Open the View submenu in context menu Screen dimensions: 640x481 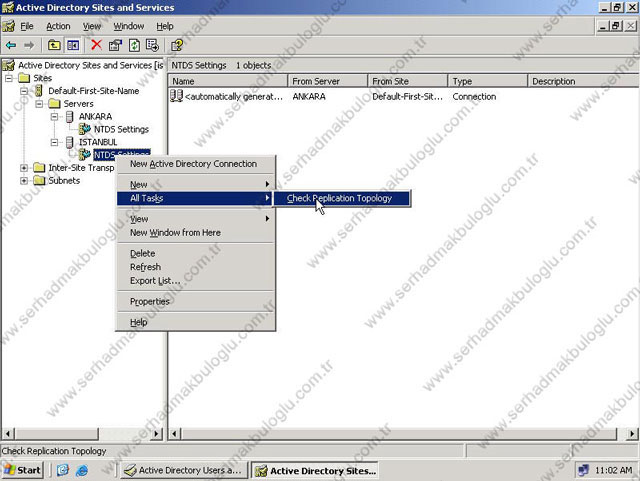click(196, 219)
